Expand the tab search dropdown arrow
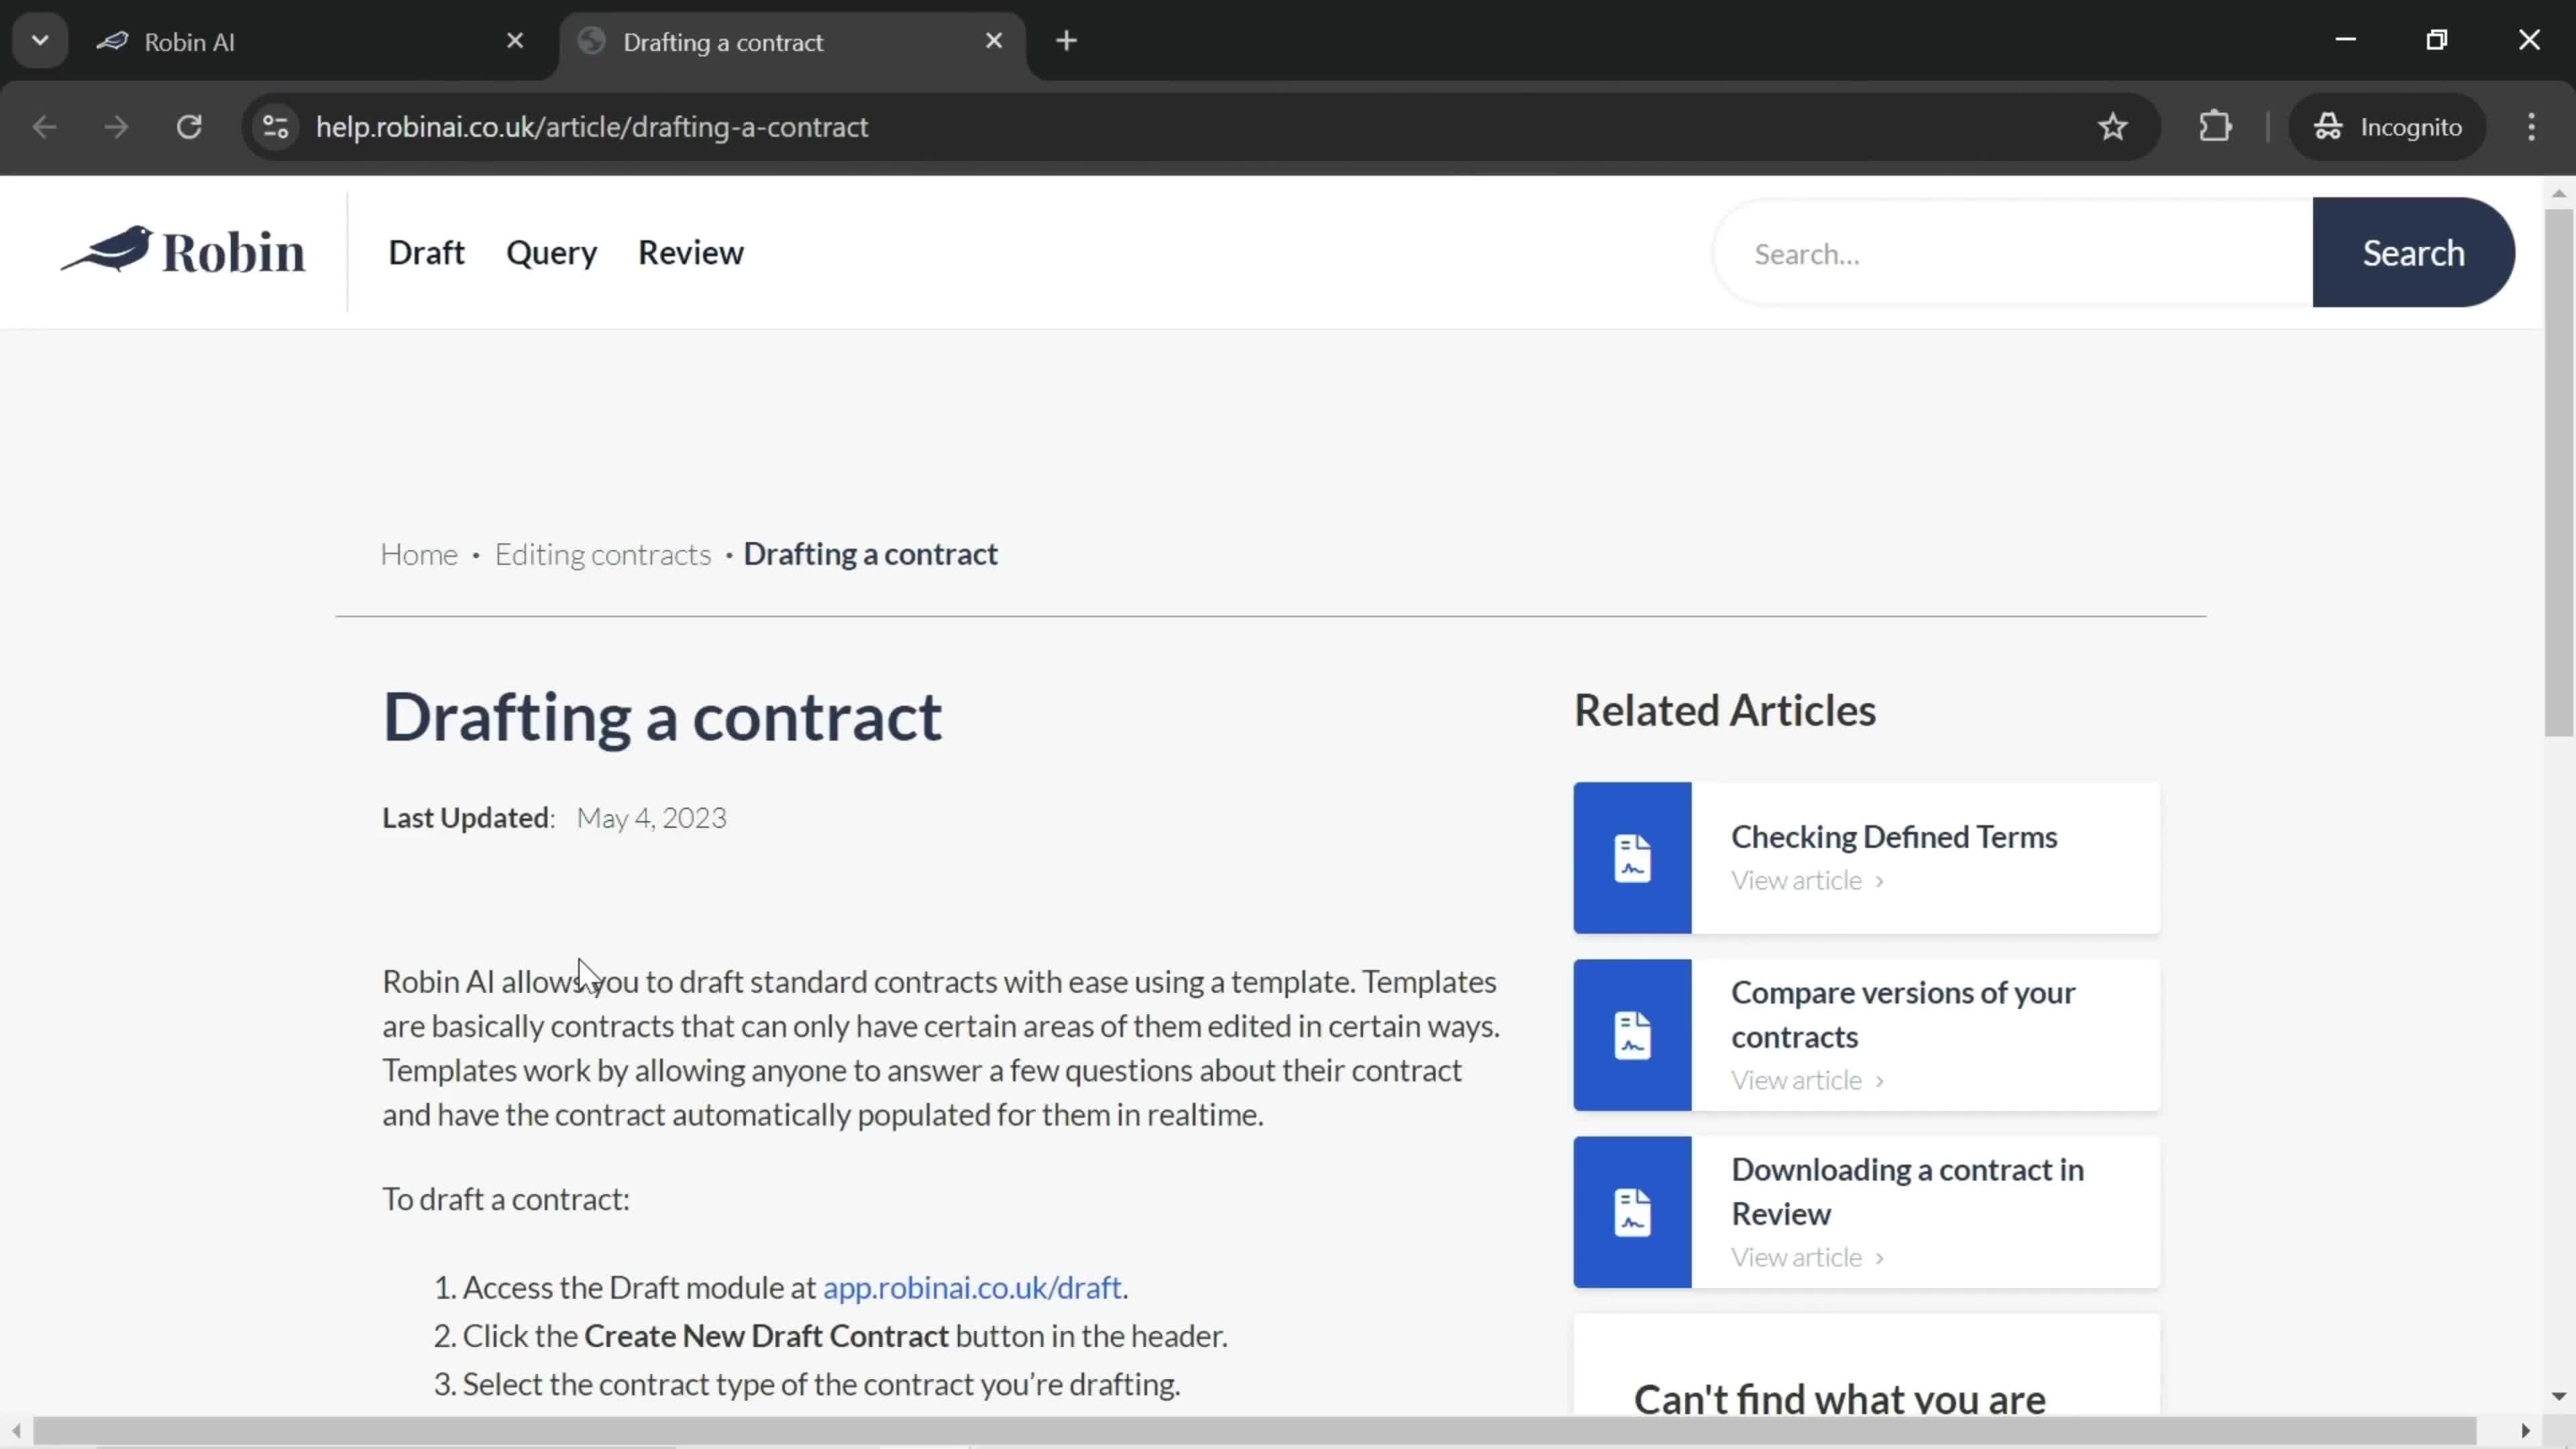The width and height of the screenshot is (2576, 1449). [40, 41]
